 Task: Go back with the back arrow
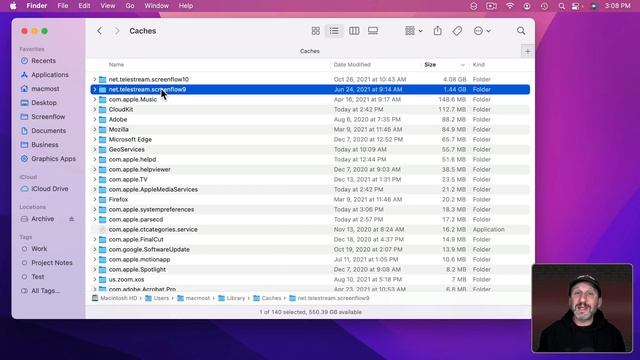click(x=99, y=31)
